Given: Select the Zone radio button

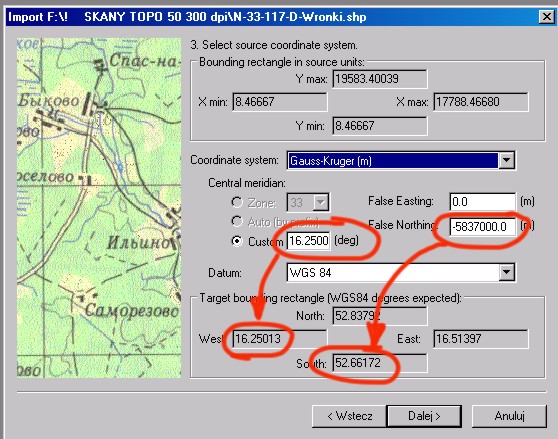Looking at the screenshot, I should click(x=237, y=202).
